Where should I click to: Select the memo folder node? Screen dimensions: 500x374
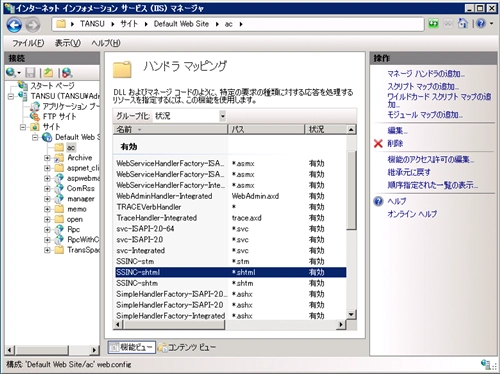point(77,209)
